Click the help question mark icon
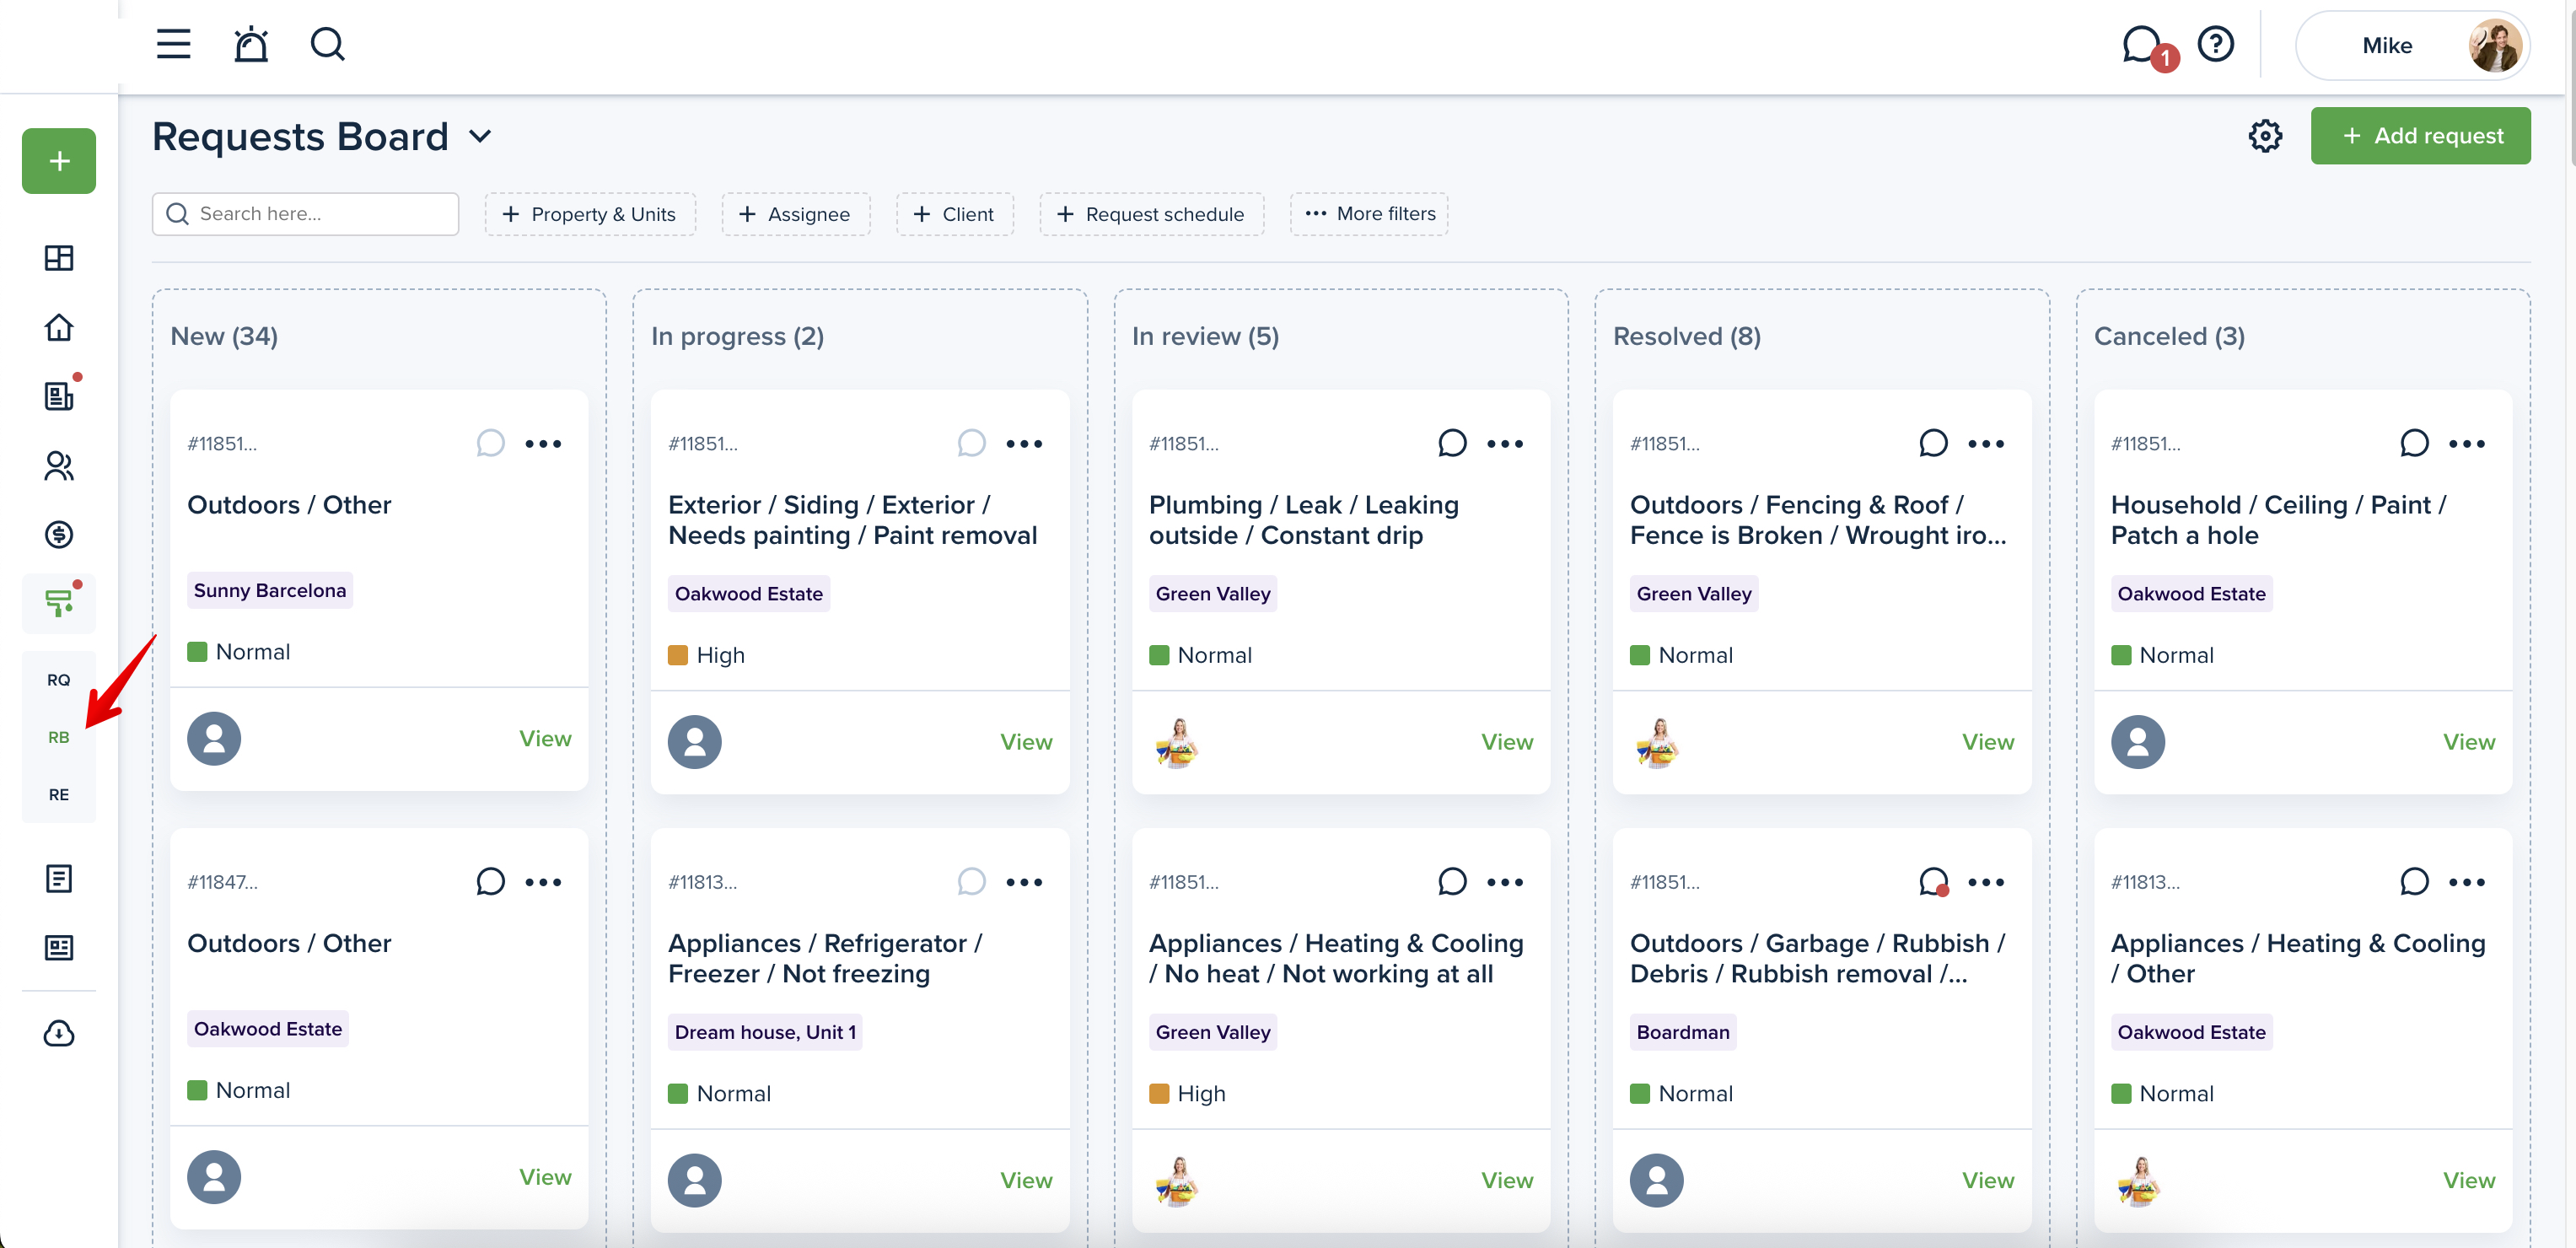This screenshot has height=1248, width=2576. 2216,44
